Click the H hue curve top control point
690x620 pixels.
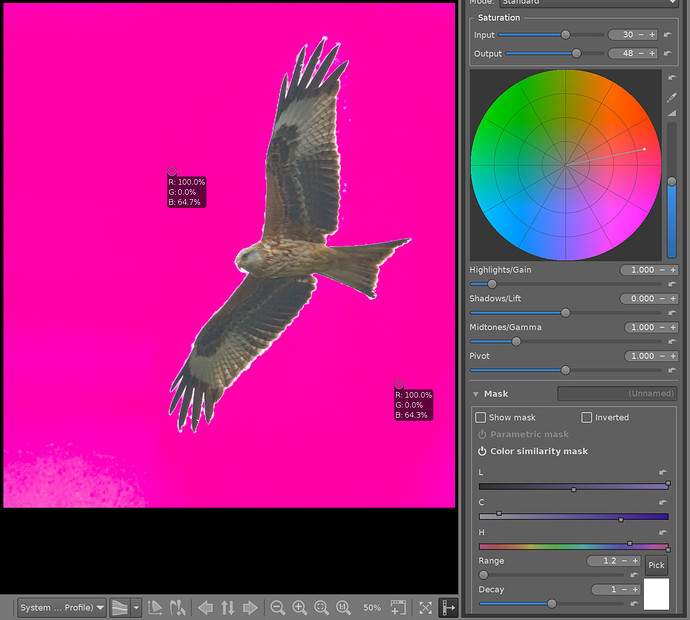pyautogui.click(x=630, y=543)
